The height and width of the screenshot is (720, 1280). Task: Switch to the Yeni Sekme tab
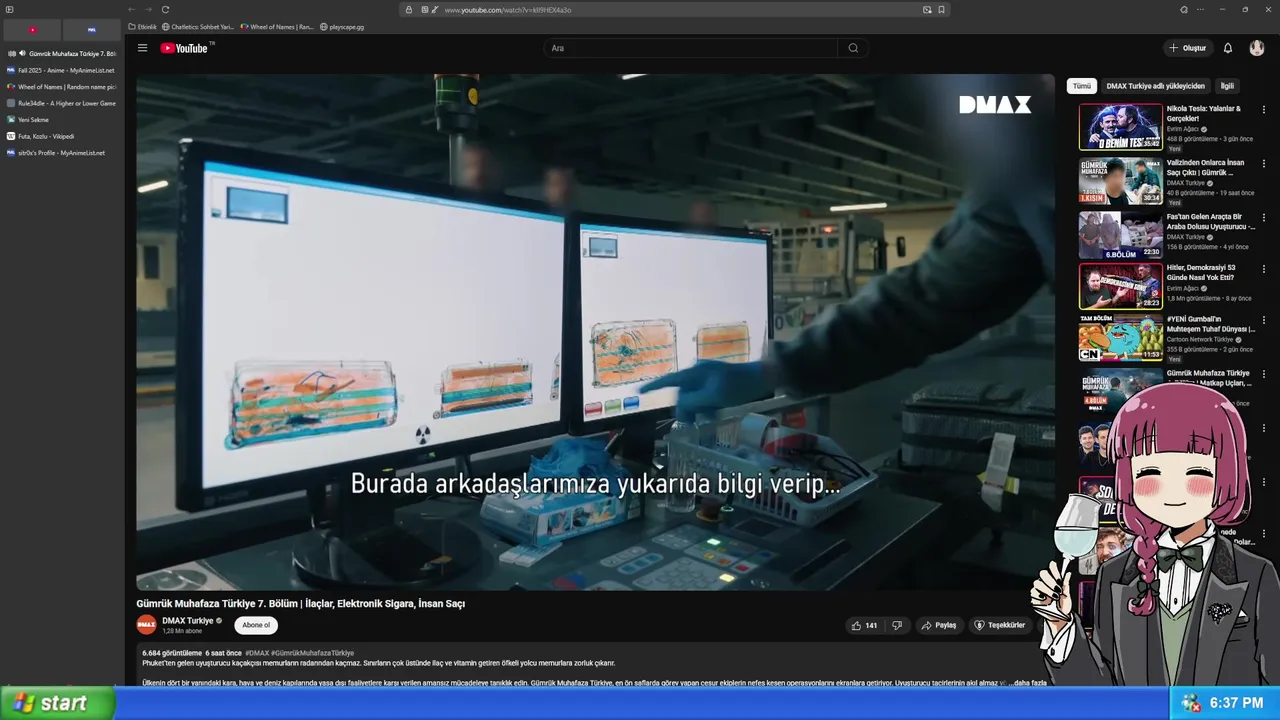[61, 120]
